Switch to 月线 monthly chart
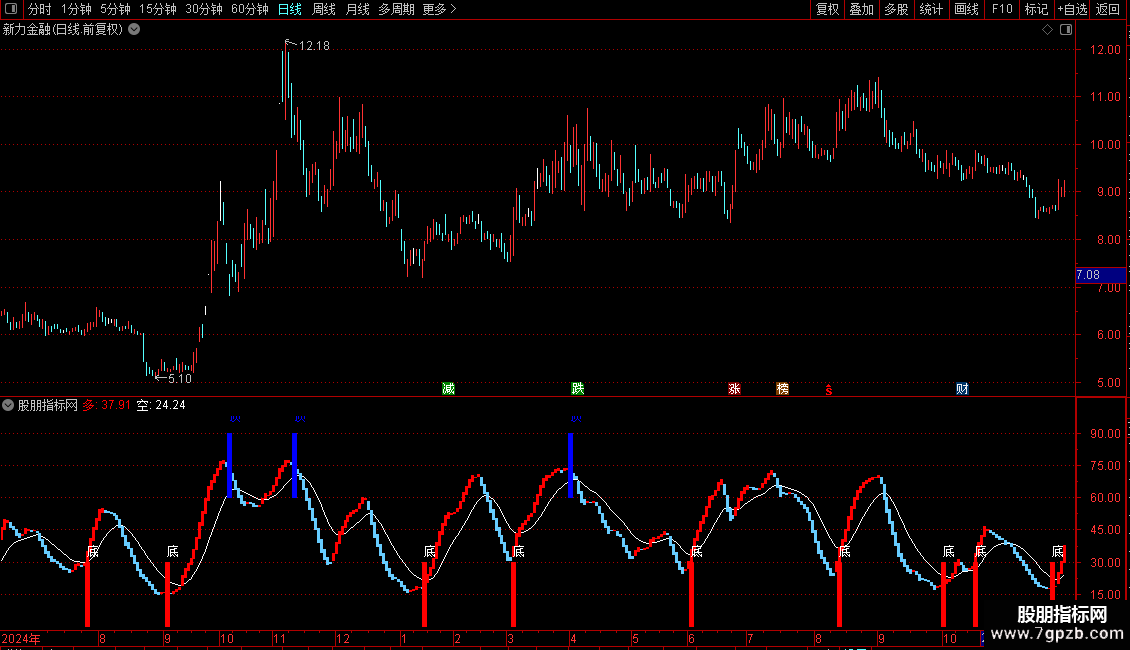 [x=357, y=9]
